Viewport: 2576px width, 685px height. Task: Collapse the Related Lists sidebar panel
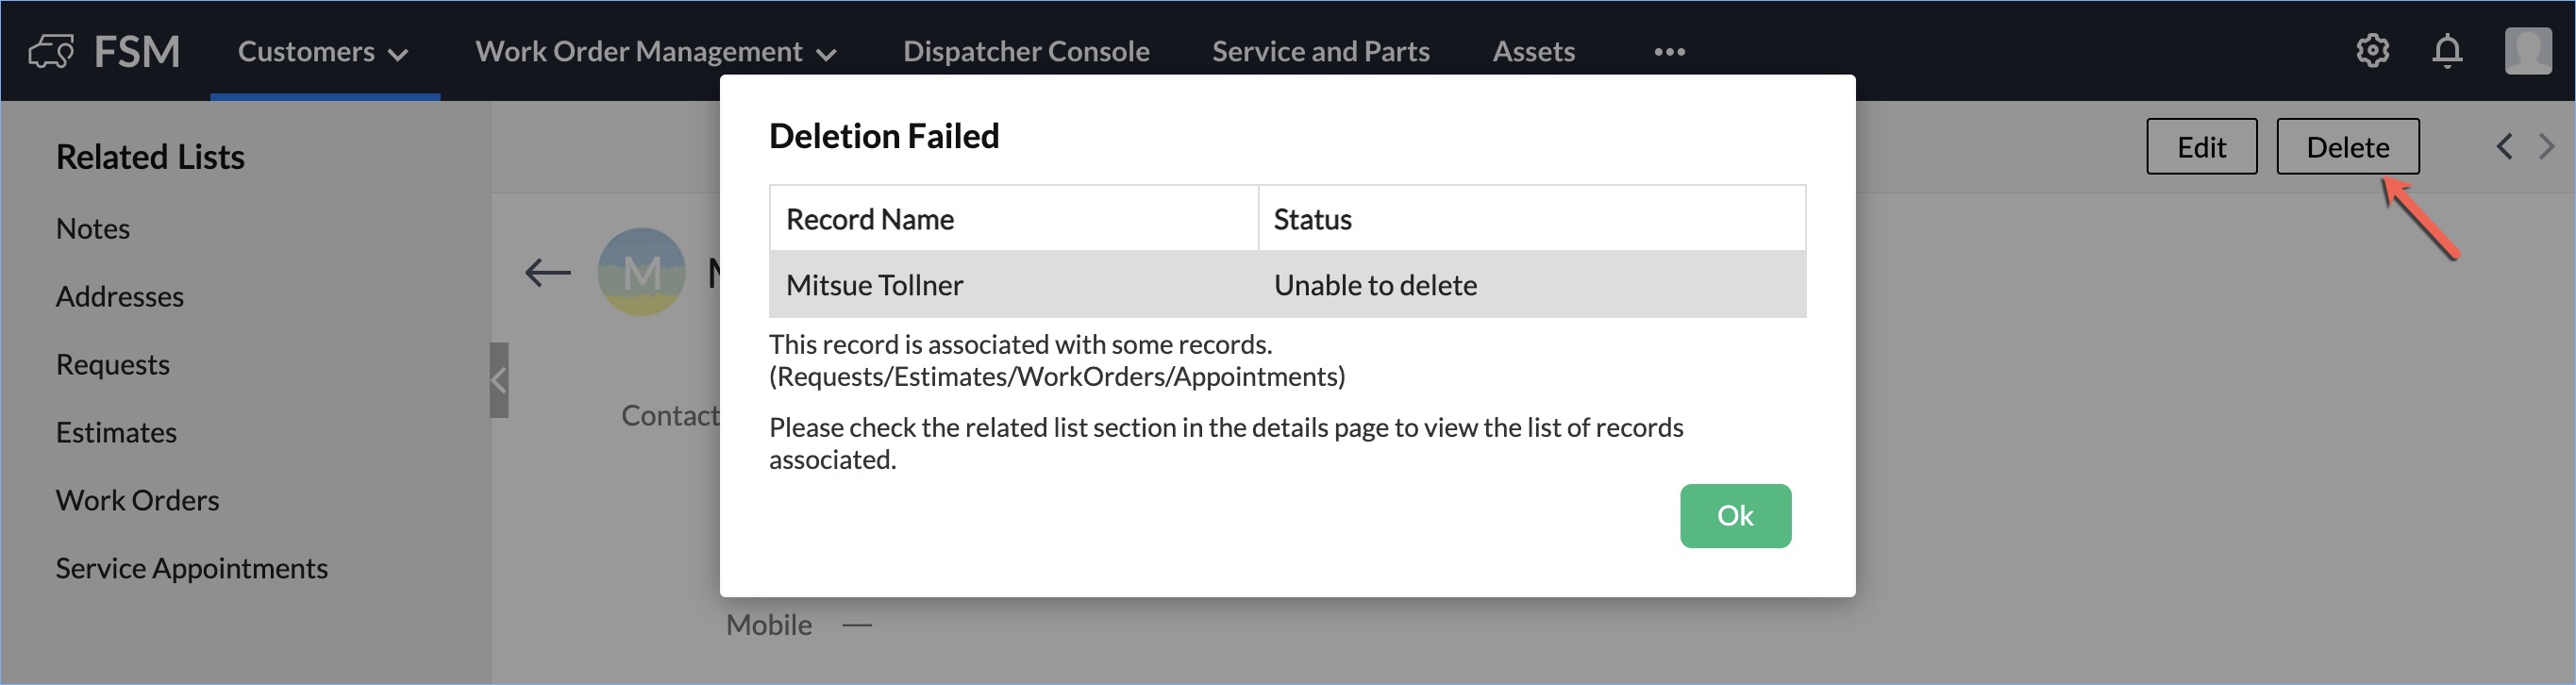click(x=499, y=380)
